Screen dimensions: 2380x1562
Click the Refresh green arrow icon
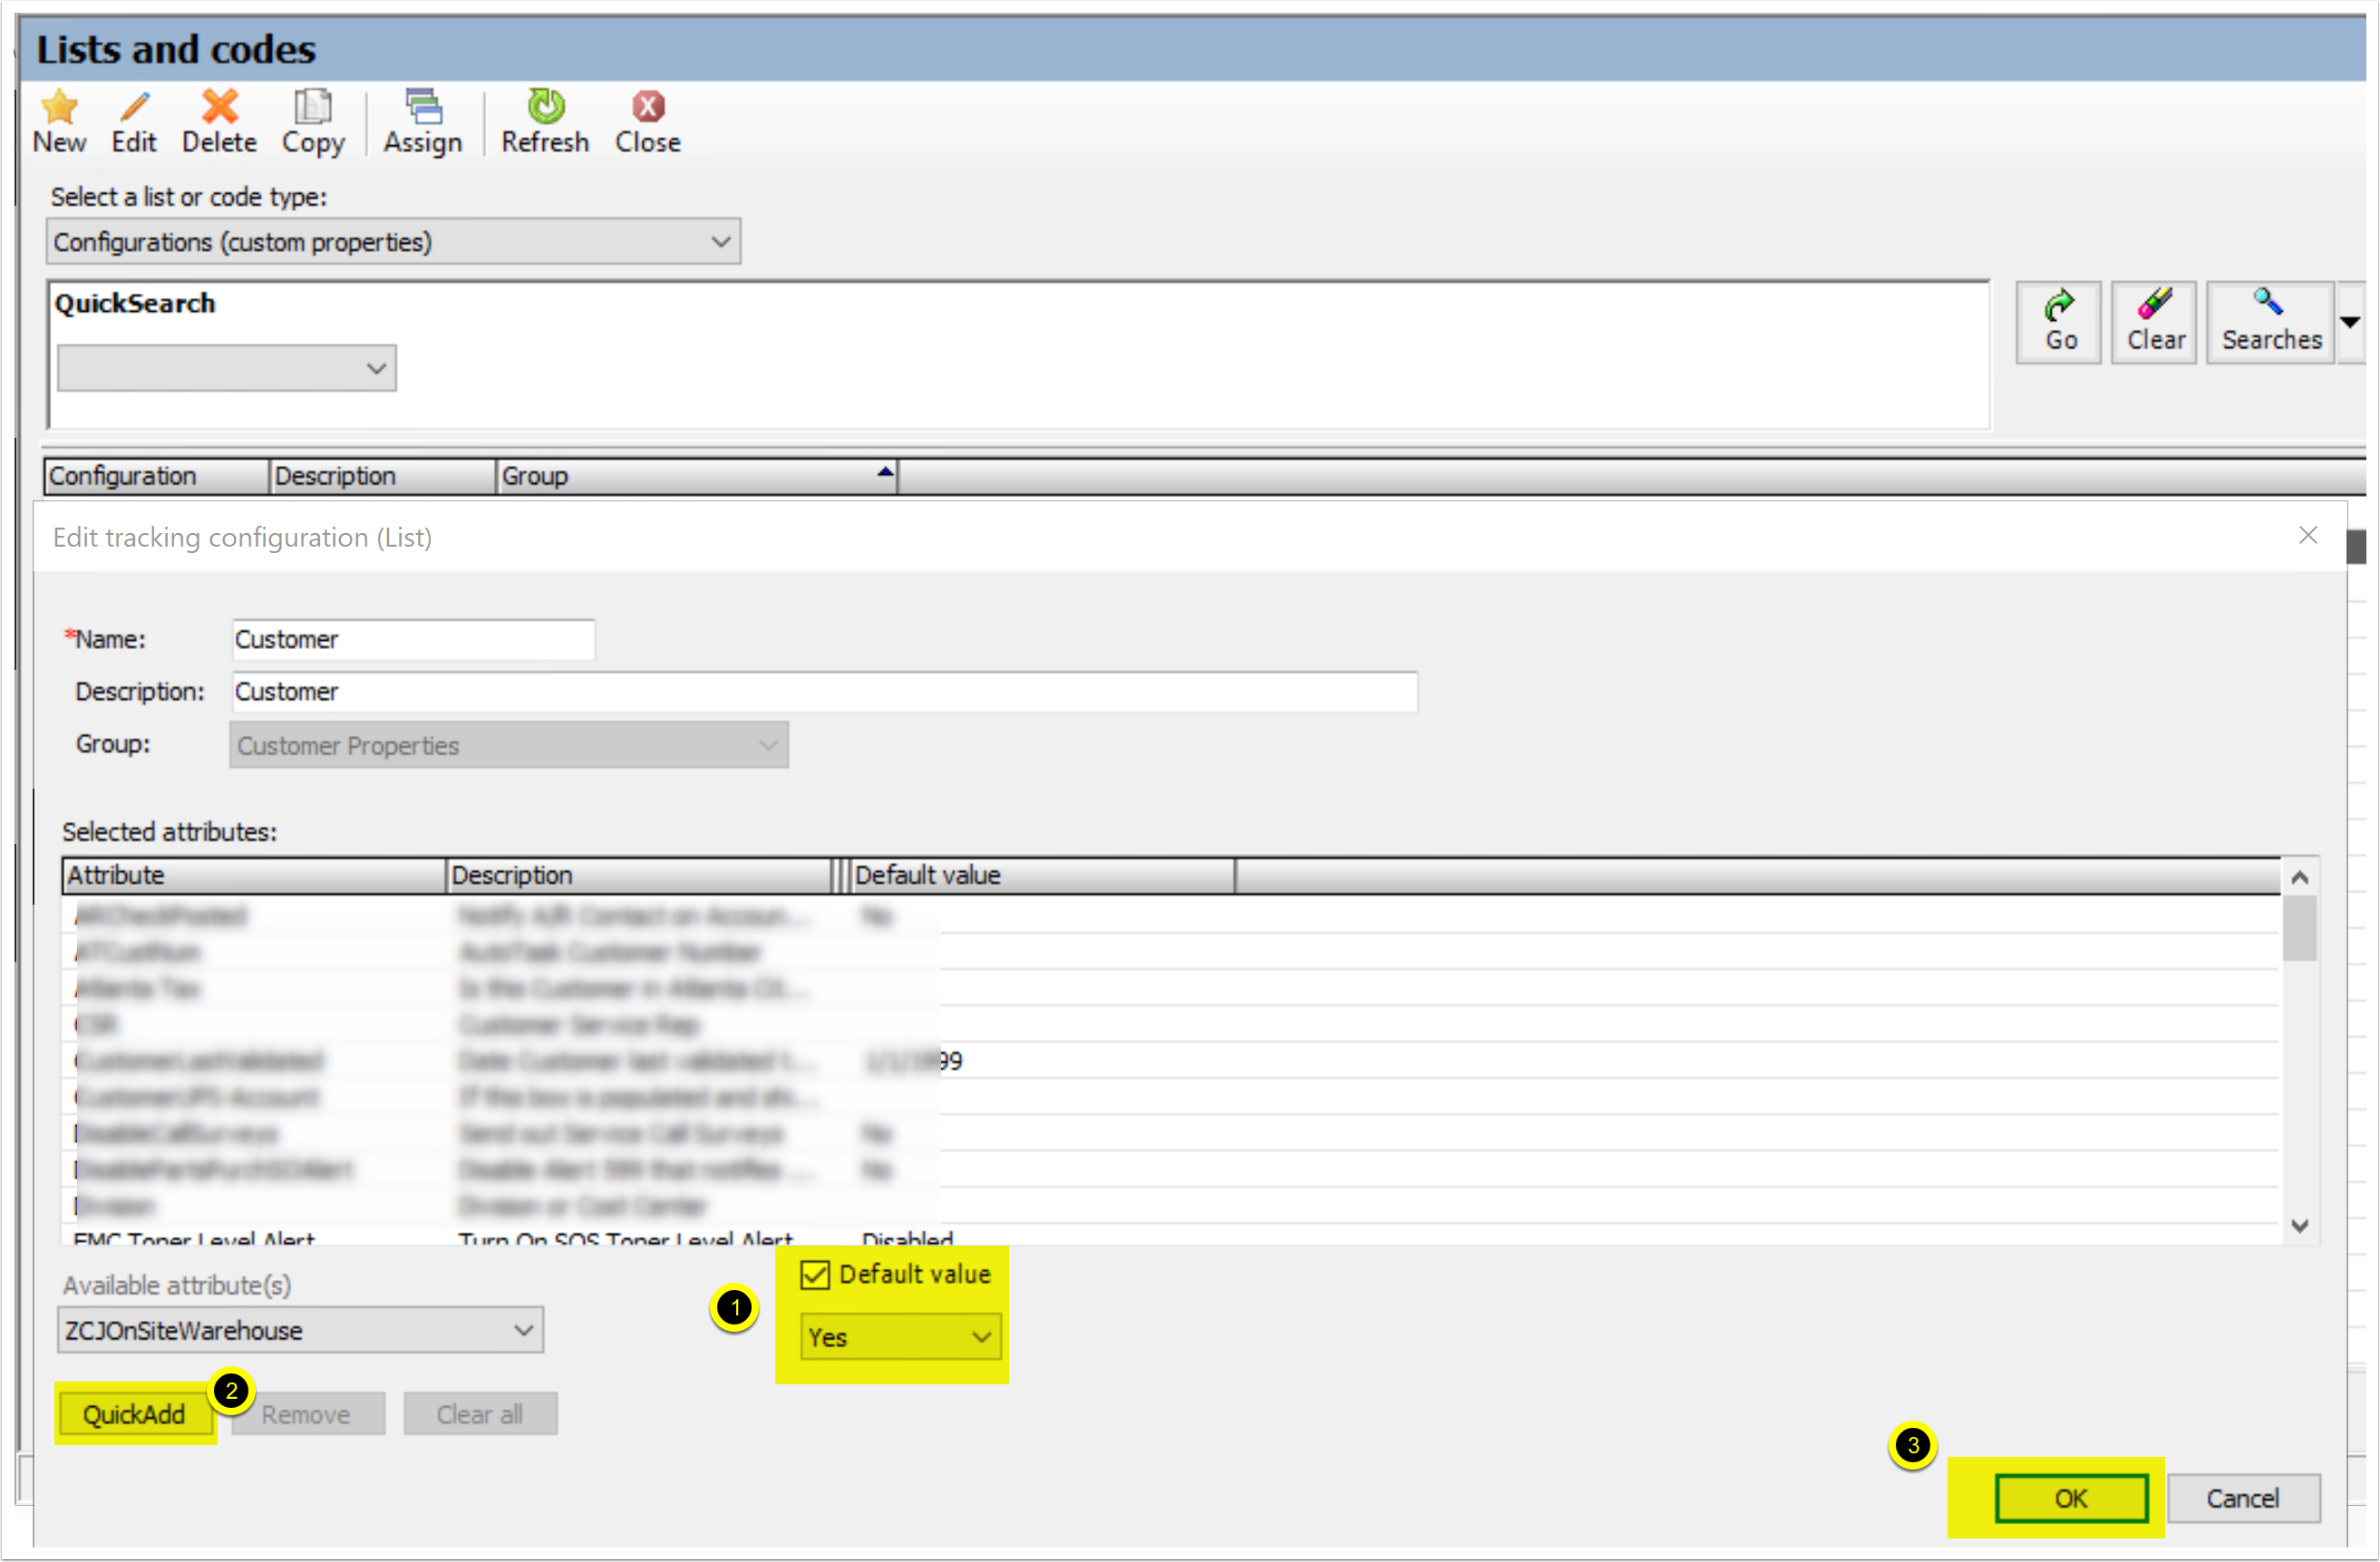click(546, 106)
